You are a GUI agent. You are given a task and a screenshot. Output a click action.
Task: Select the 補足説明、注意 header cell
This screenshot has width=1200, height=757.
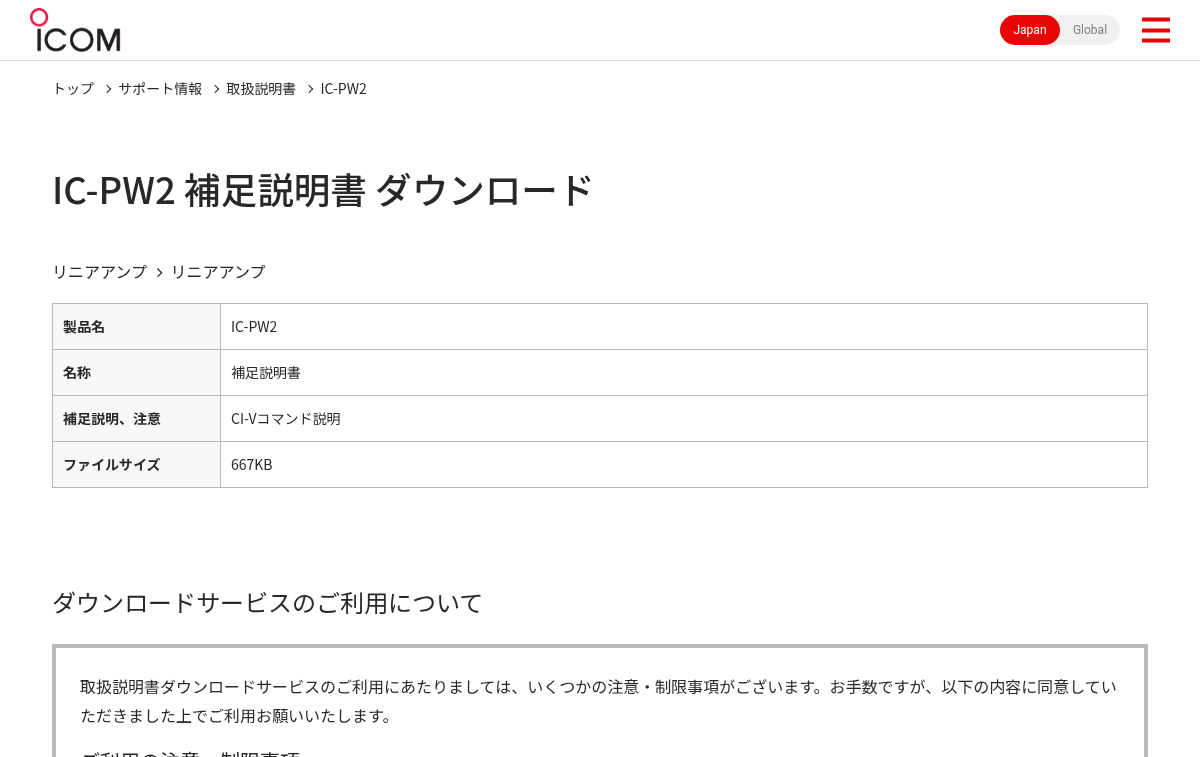click(x=136, y=419)
